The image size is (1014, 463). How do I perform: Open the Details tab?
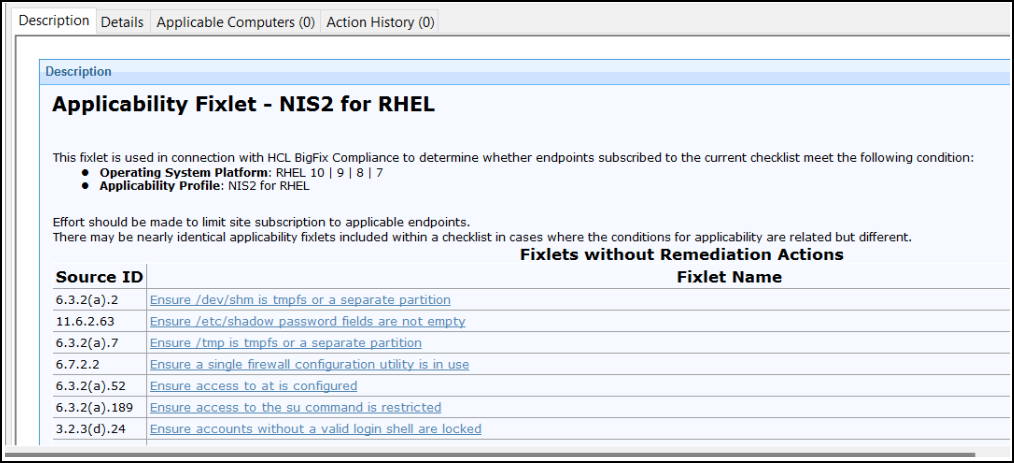122,22
